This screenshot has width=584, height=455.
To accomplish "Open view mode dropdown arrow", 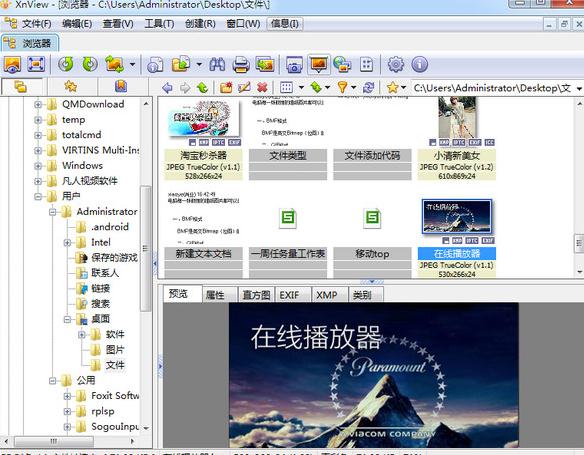I will pyautogui.click(x=301, y=88).
